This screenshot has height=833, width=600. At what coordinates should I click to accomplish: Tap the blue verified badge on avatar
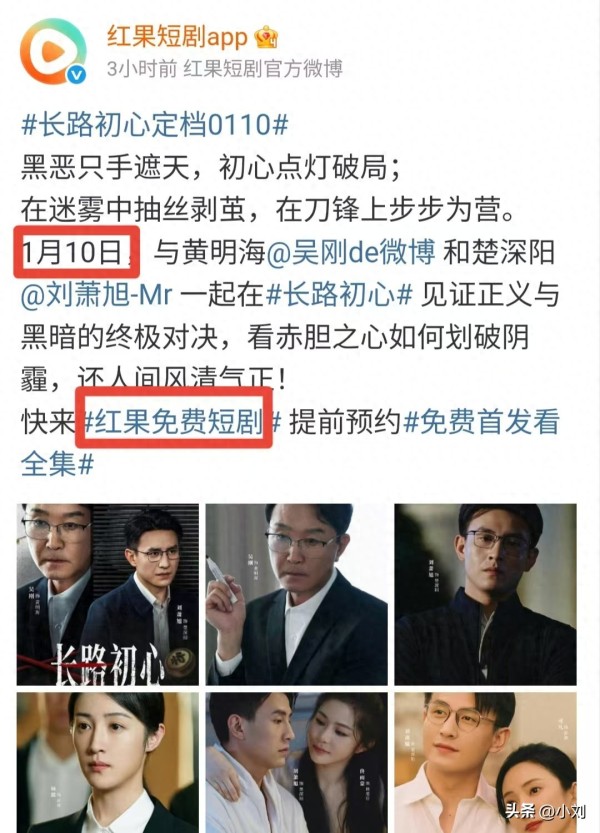click(76, 74)
